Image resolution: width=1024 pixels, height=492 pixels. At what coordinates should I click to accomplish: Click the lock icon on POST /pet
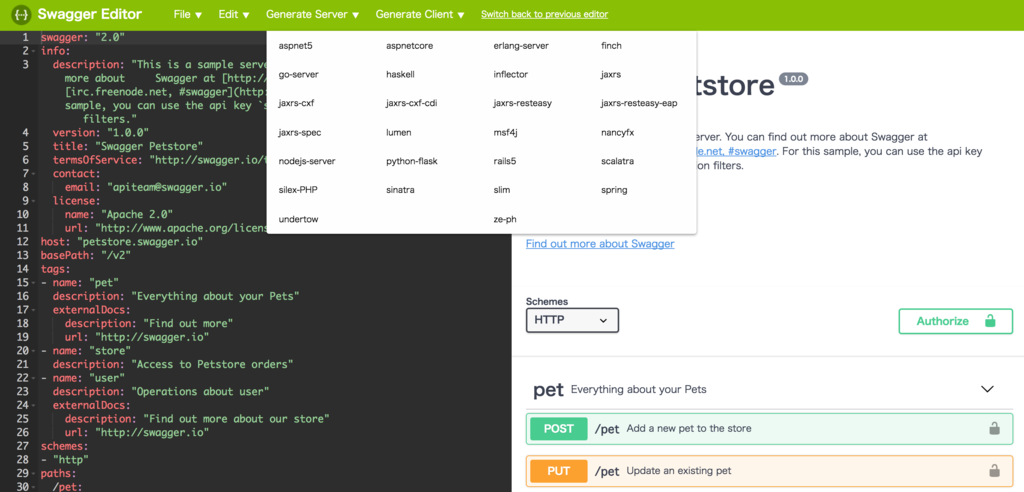[994, 429]
